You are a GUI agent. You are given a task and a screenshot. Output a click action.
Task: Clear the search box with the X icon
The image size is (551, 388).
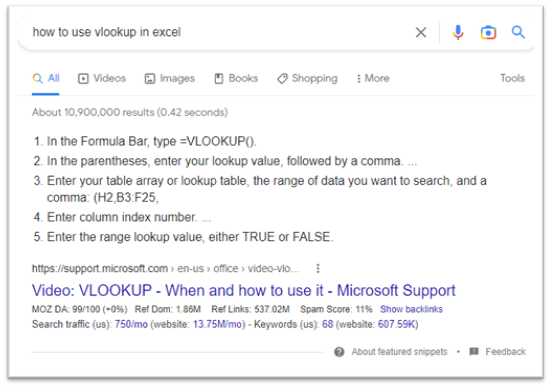click(421, 32)
